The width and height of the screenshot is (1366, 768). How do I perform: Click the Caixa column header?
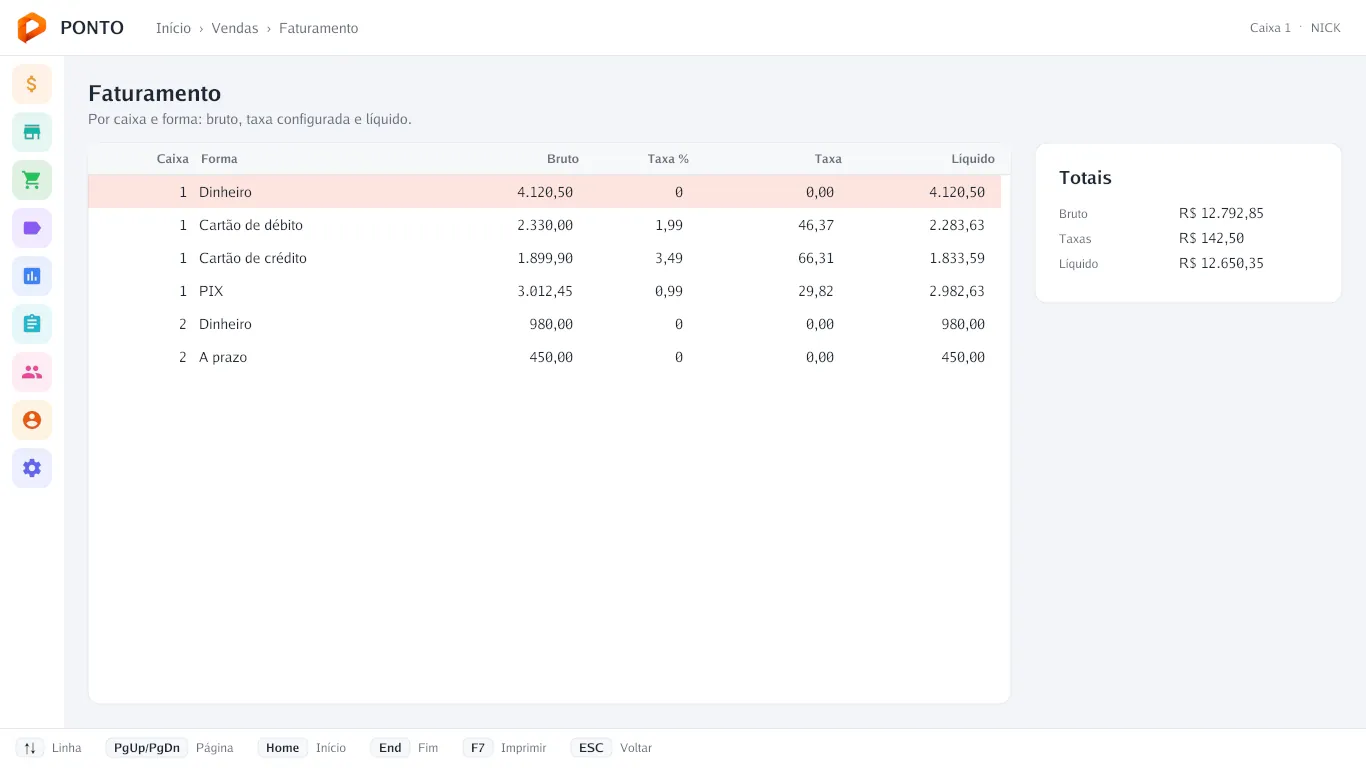pos(173,159)
